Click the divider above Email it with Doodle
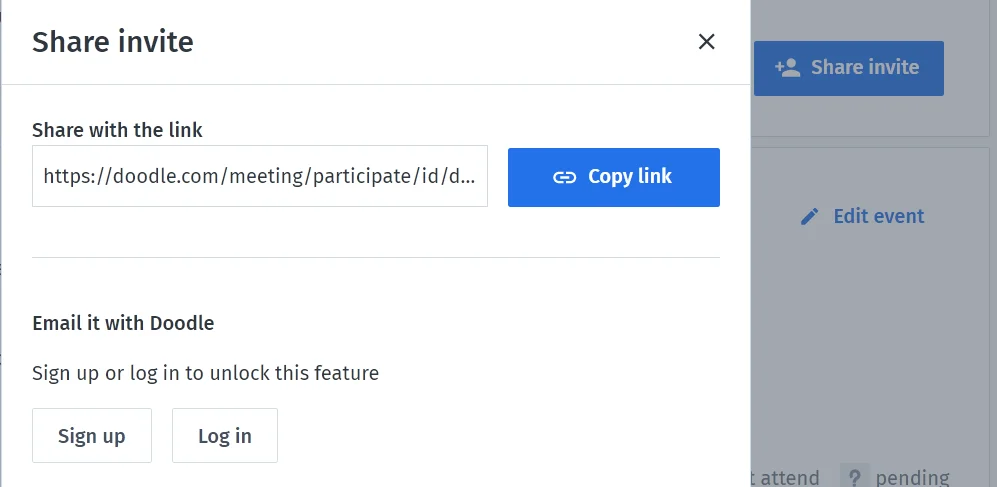 point(376,257)
